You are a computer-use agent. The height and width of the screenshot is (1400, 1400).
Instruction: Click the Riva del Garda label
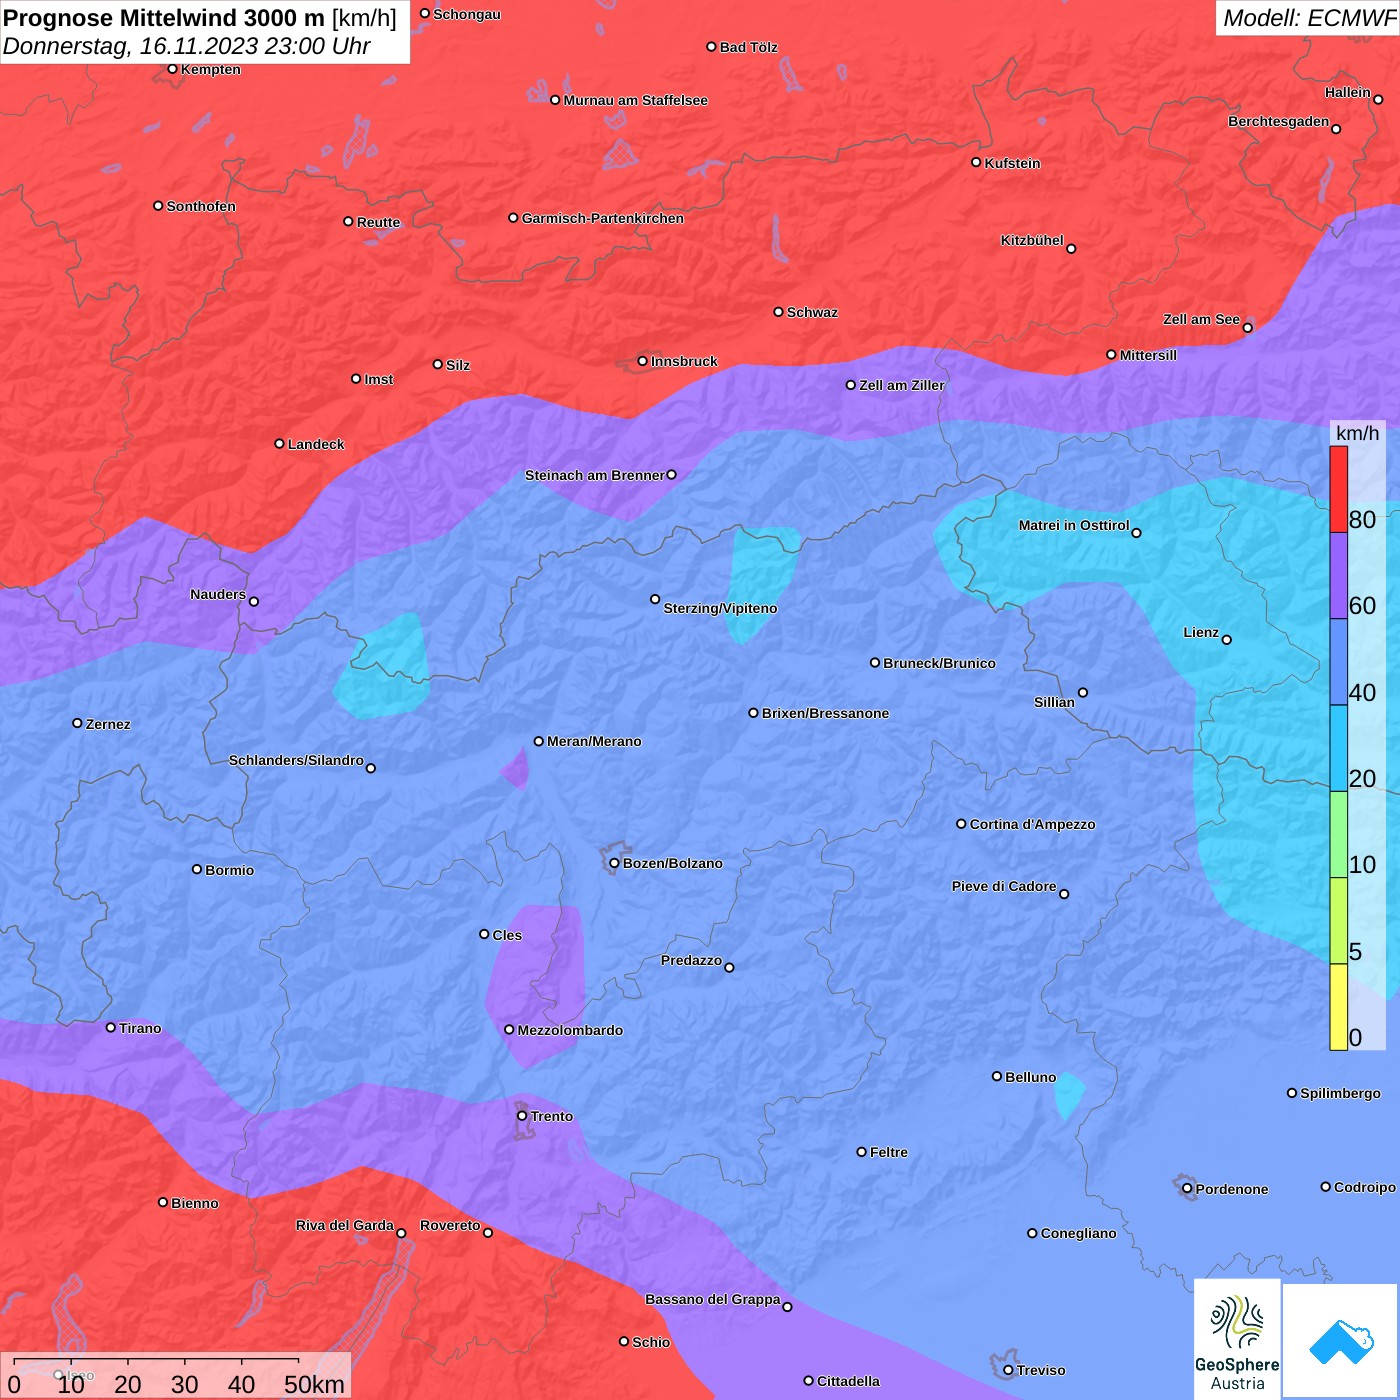click(x=345, y=1225)
